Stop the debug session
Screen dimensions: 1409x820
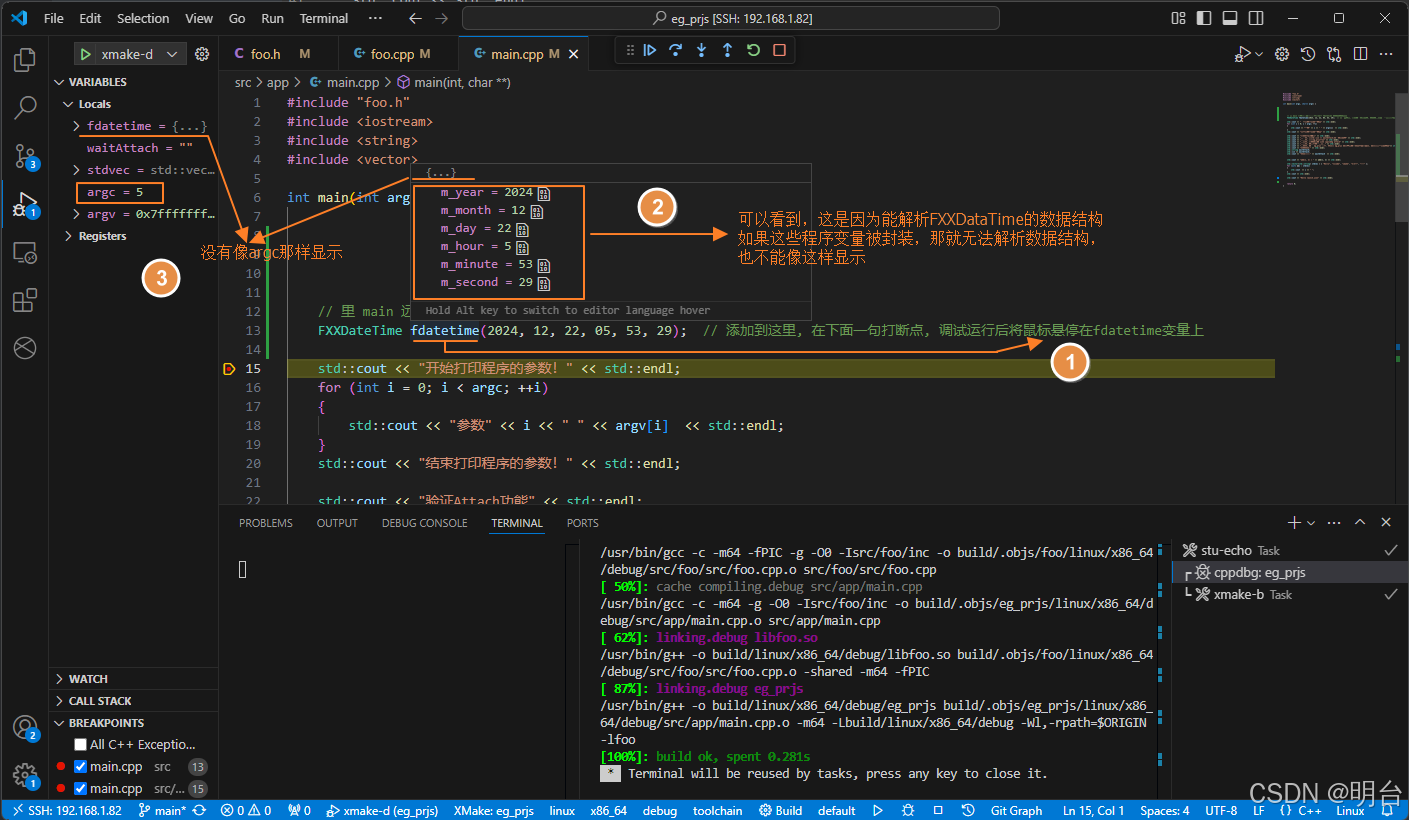pos(779,50)
